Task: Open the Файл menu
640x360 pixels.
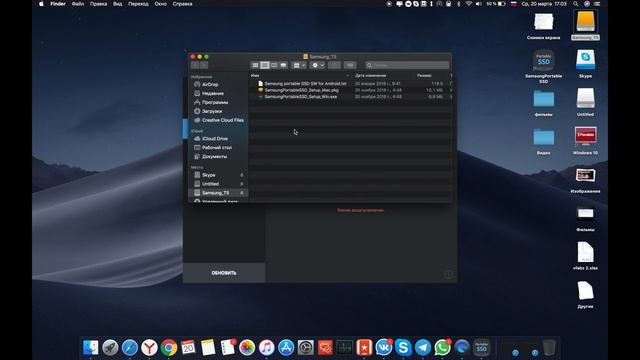Action: coord(78,4)
